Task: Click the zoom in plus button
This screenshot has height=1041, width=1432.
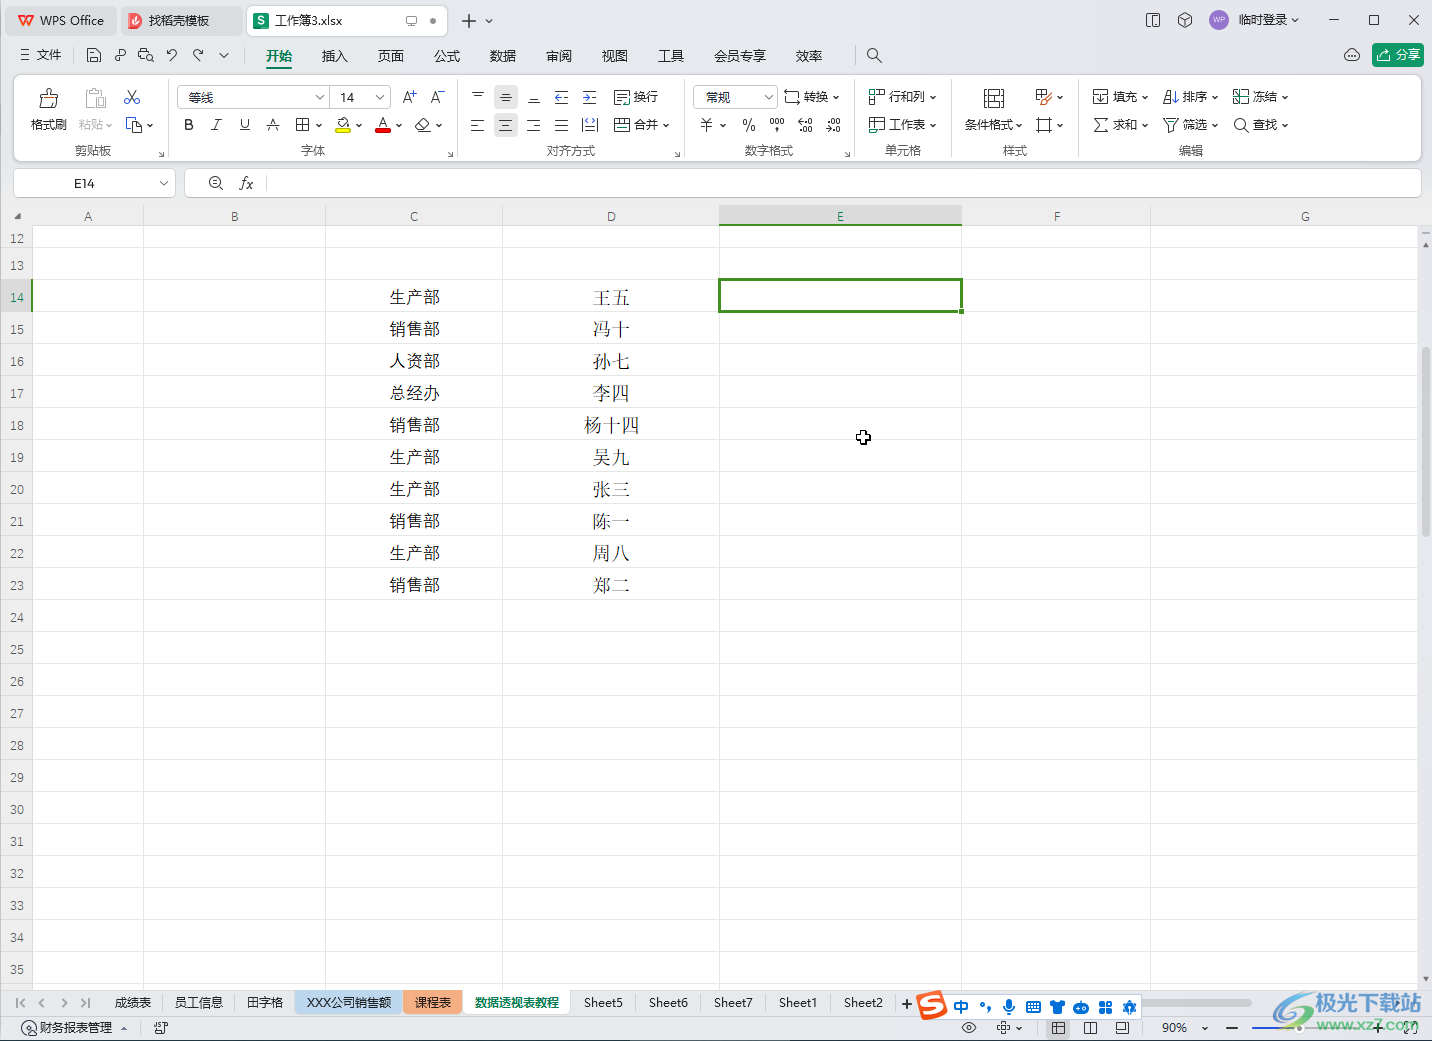Action: point(1378,1027)
